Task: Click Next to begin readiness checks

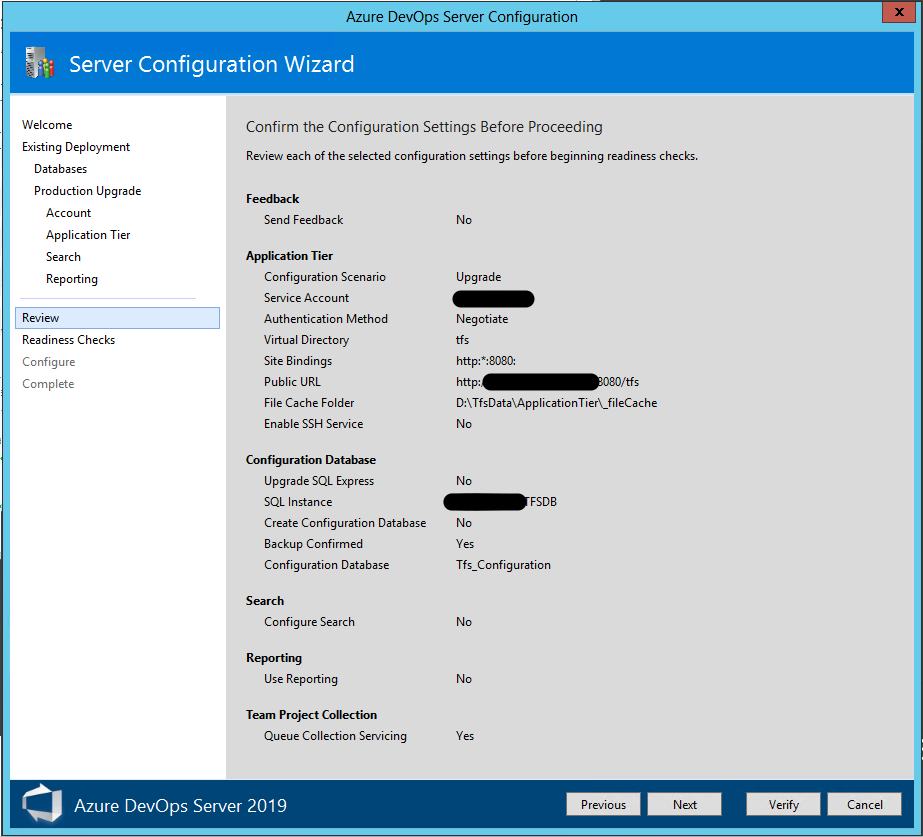Action: 684,804
